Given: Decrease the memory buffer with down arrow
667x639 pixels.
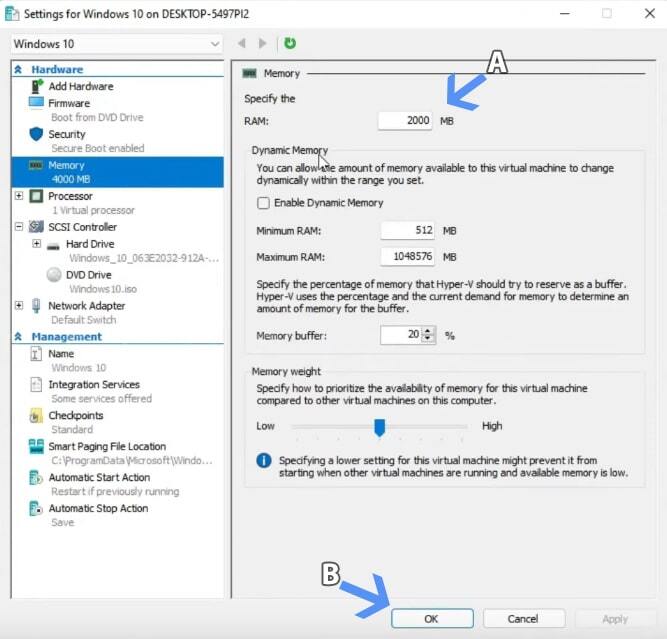Looking at the screenshot, I should (x=428, y=339).
